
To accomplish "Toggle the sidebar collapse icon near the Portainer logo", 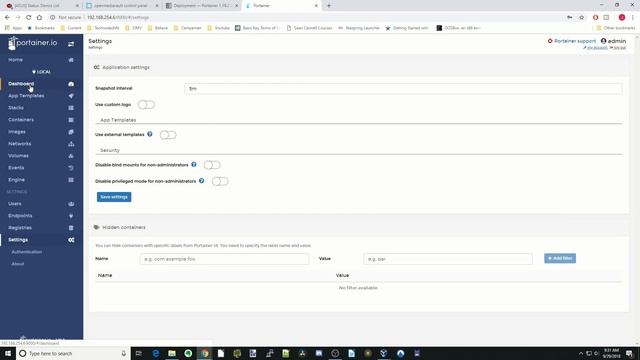I will pyautogui.click(x=71, y=44).
